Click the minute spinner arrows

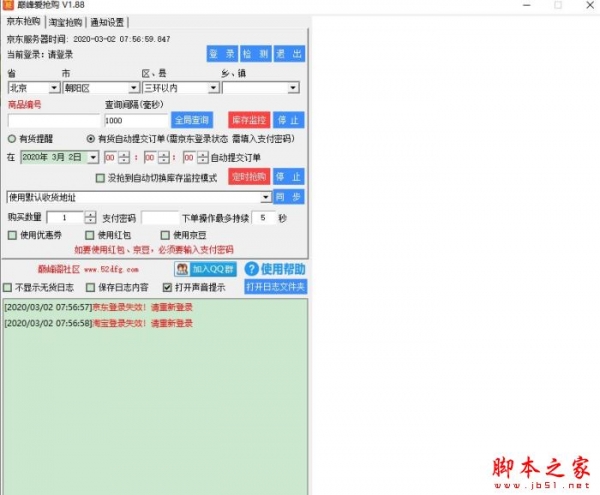163,157
